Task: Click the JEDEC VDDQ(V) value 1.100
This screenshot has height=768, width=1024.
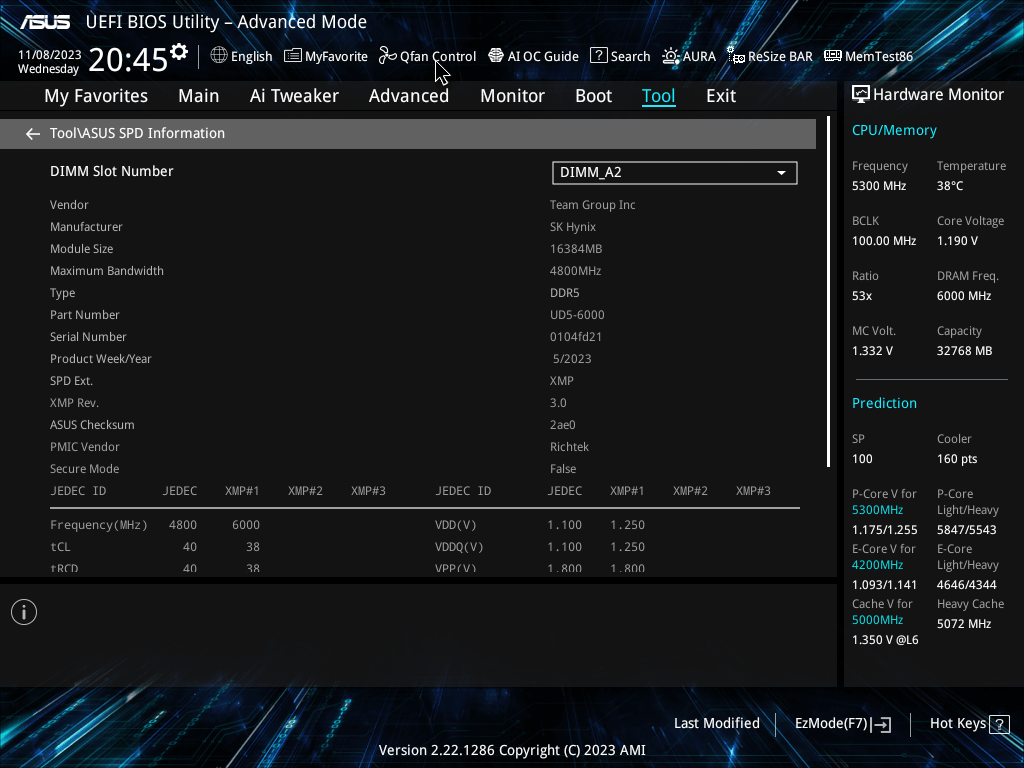Action: [x=564, y=547]
